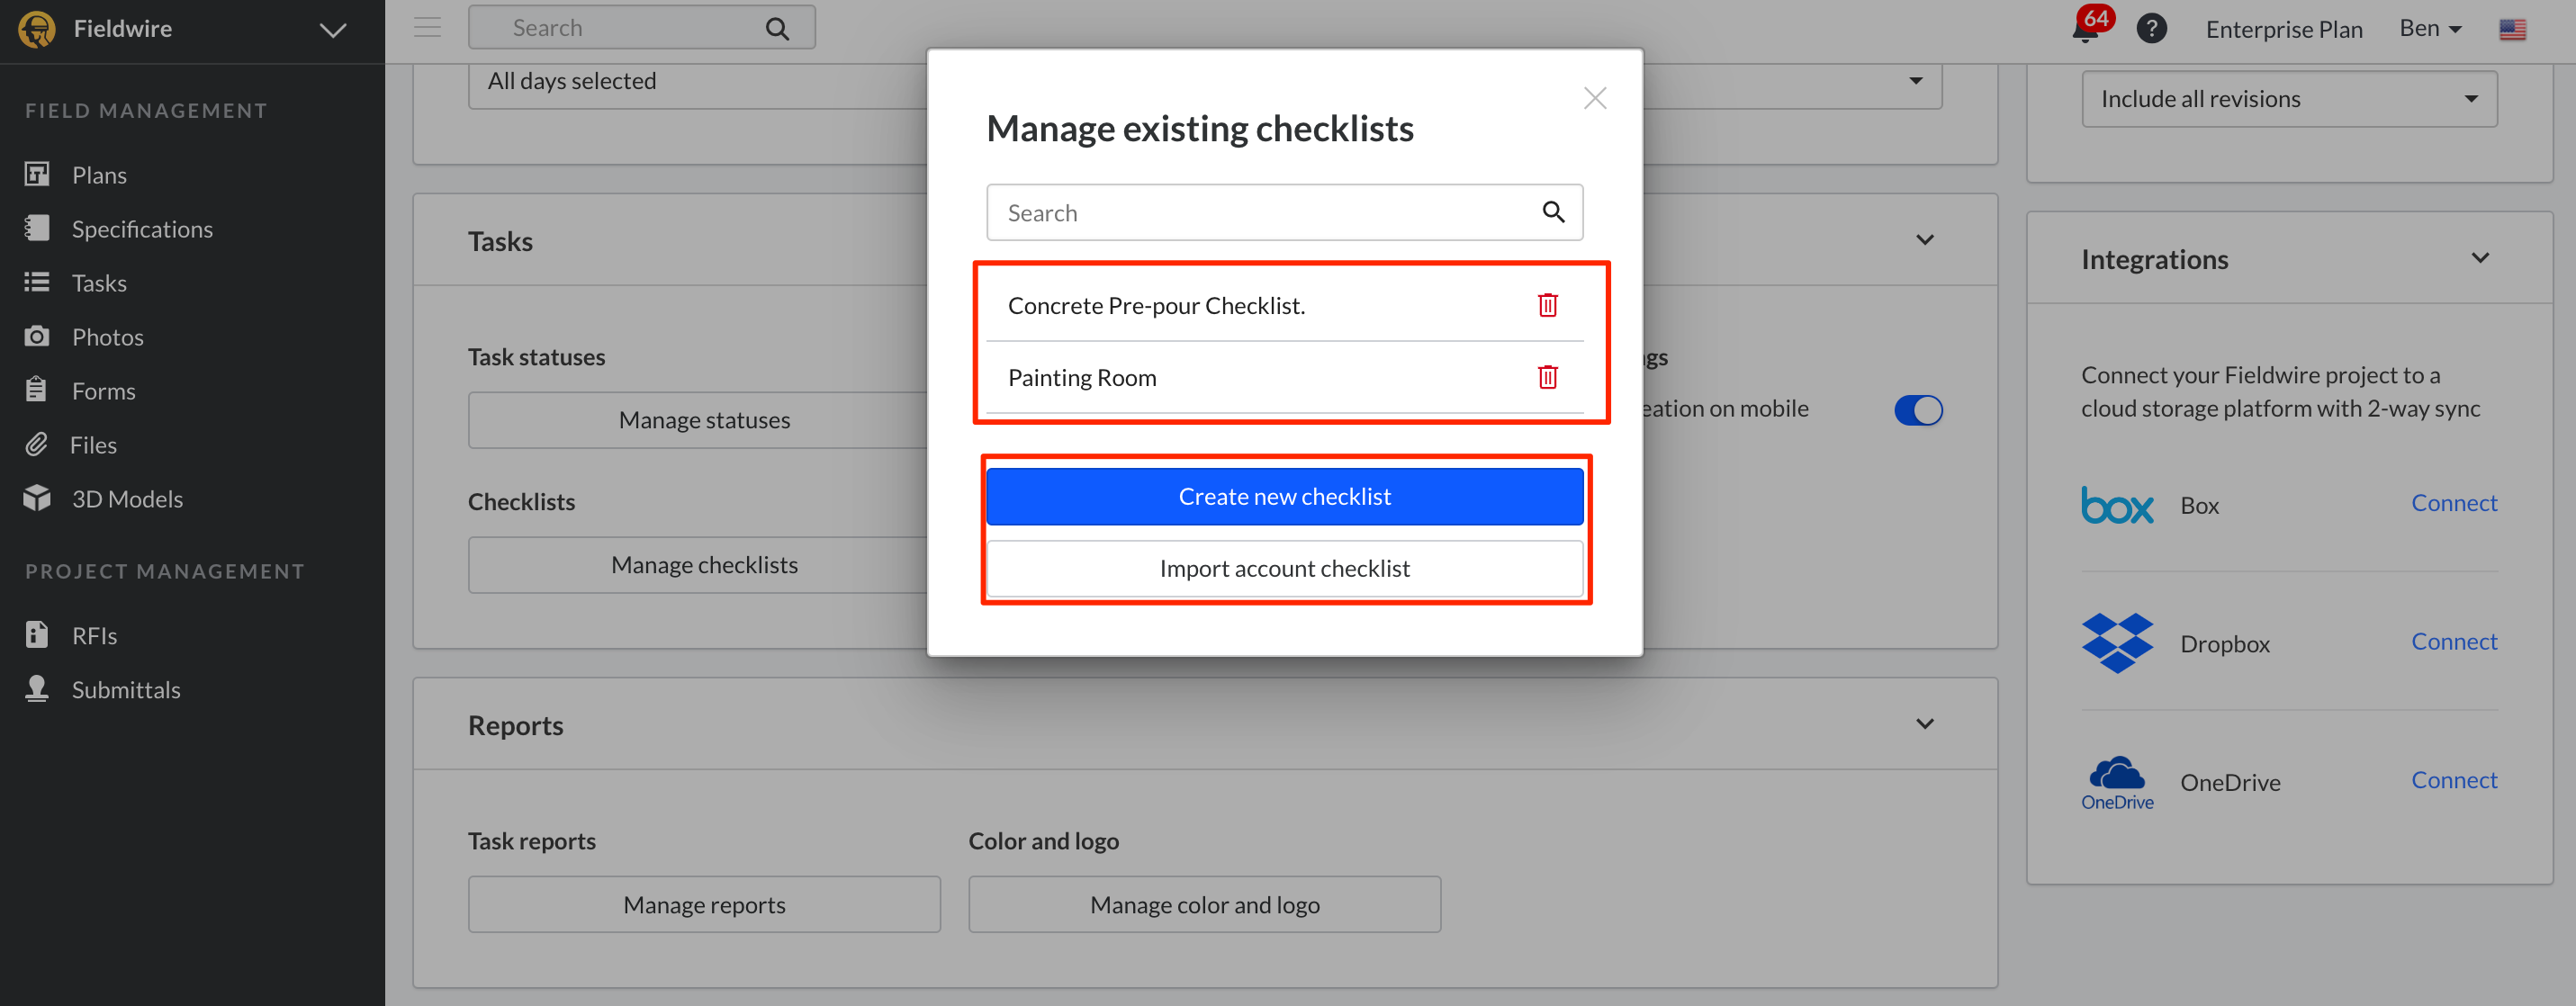
Task: Click the Forms icon in sidebar
Action: pos(37,390)
